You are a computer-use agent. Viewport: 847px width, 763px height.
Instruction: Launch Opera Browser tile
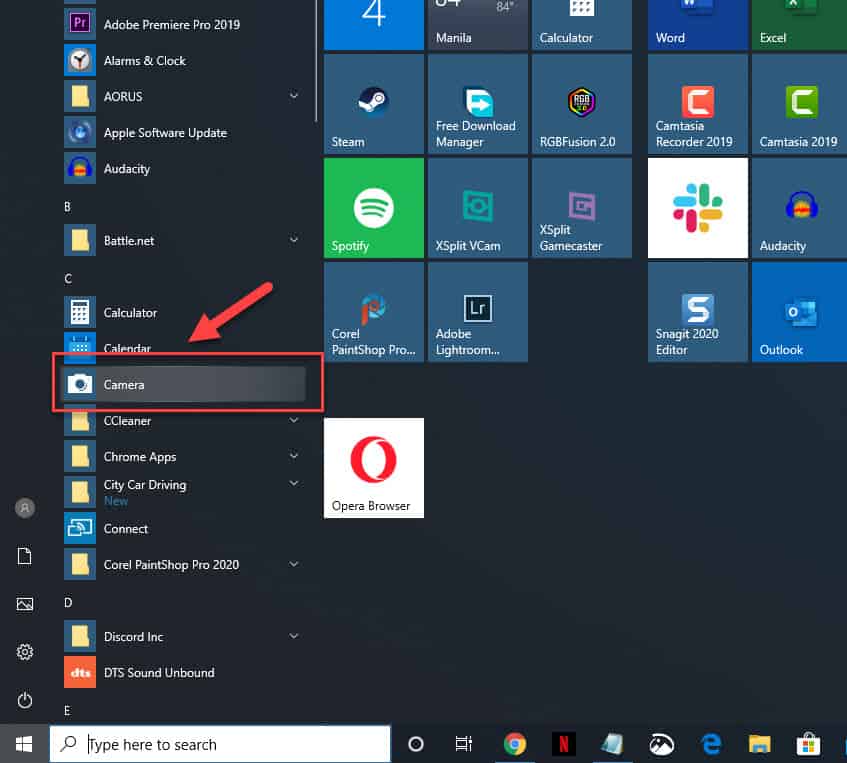pyautogui.click(x=374, y=468)
